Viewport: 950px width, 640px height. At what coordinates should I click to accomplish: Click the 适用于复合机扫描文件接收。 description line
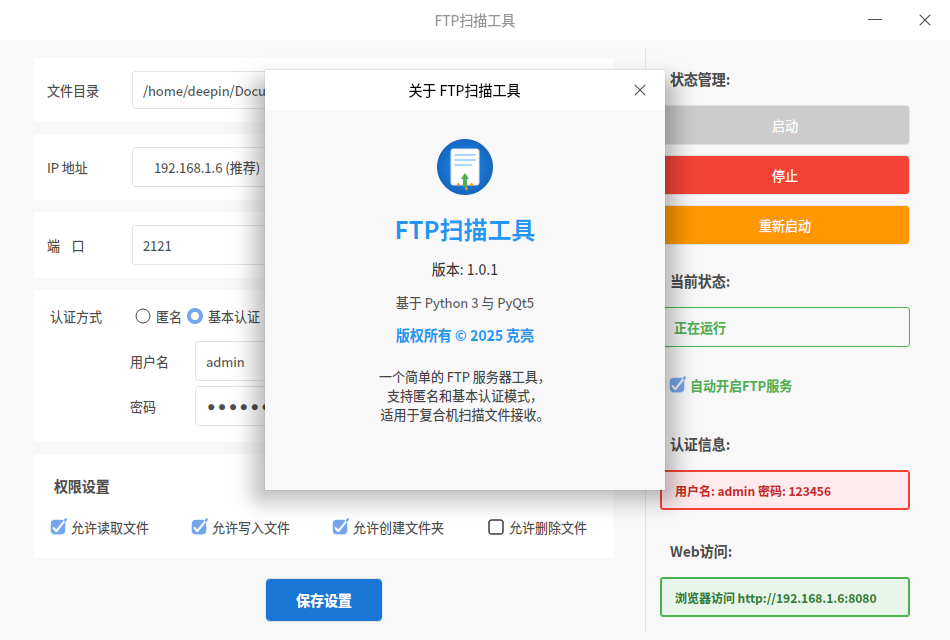click(462, 416)
